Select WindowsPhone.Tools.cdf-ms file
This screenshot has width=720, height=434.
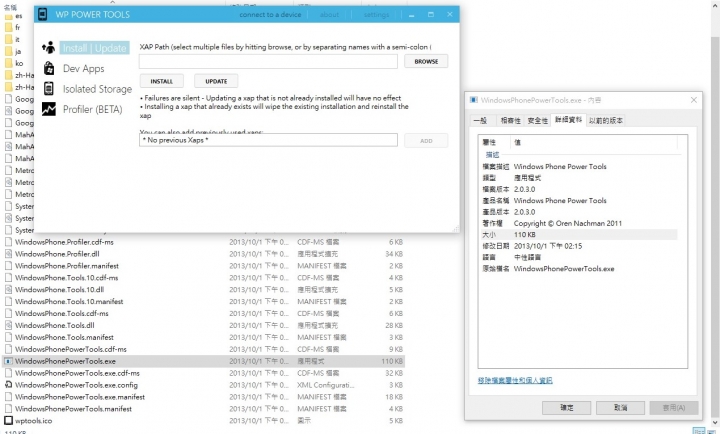click(x=62, y=314)
